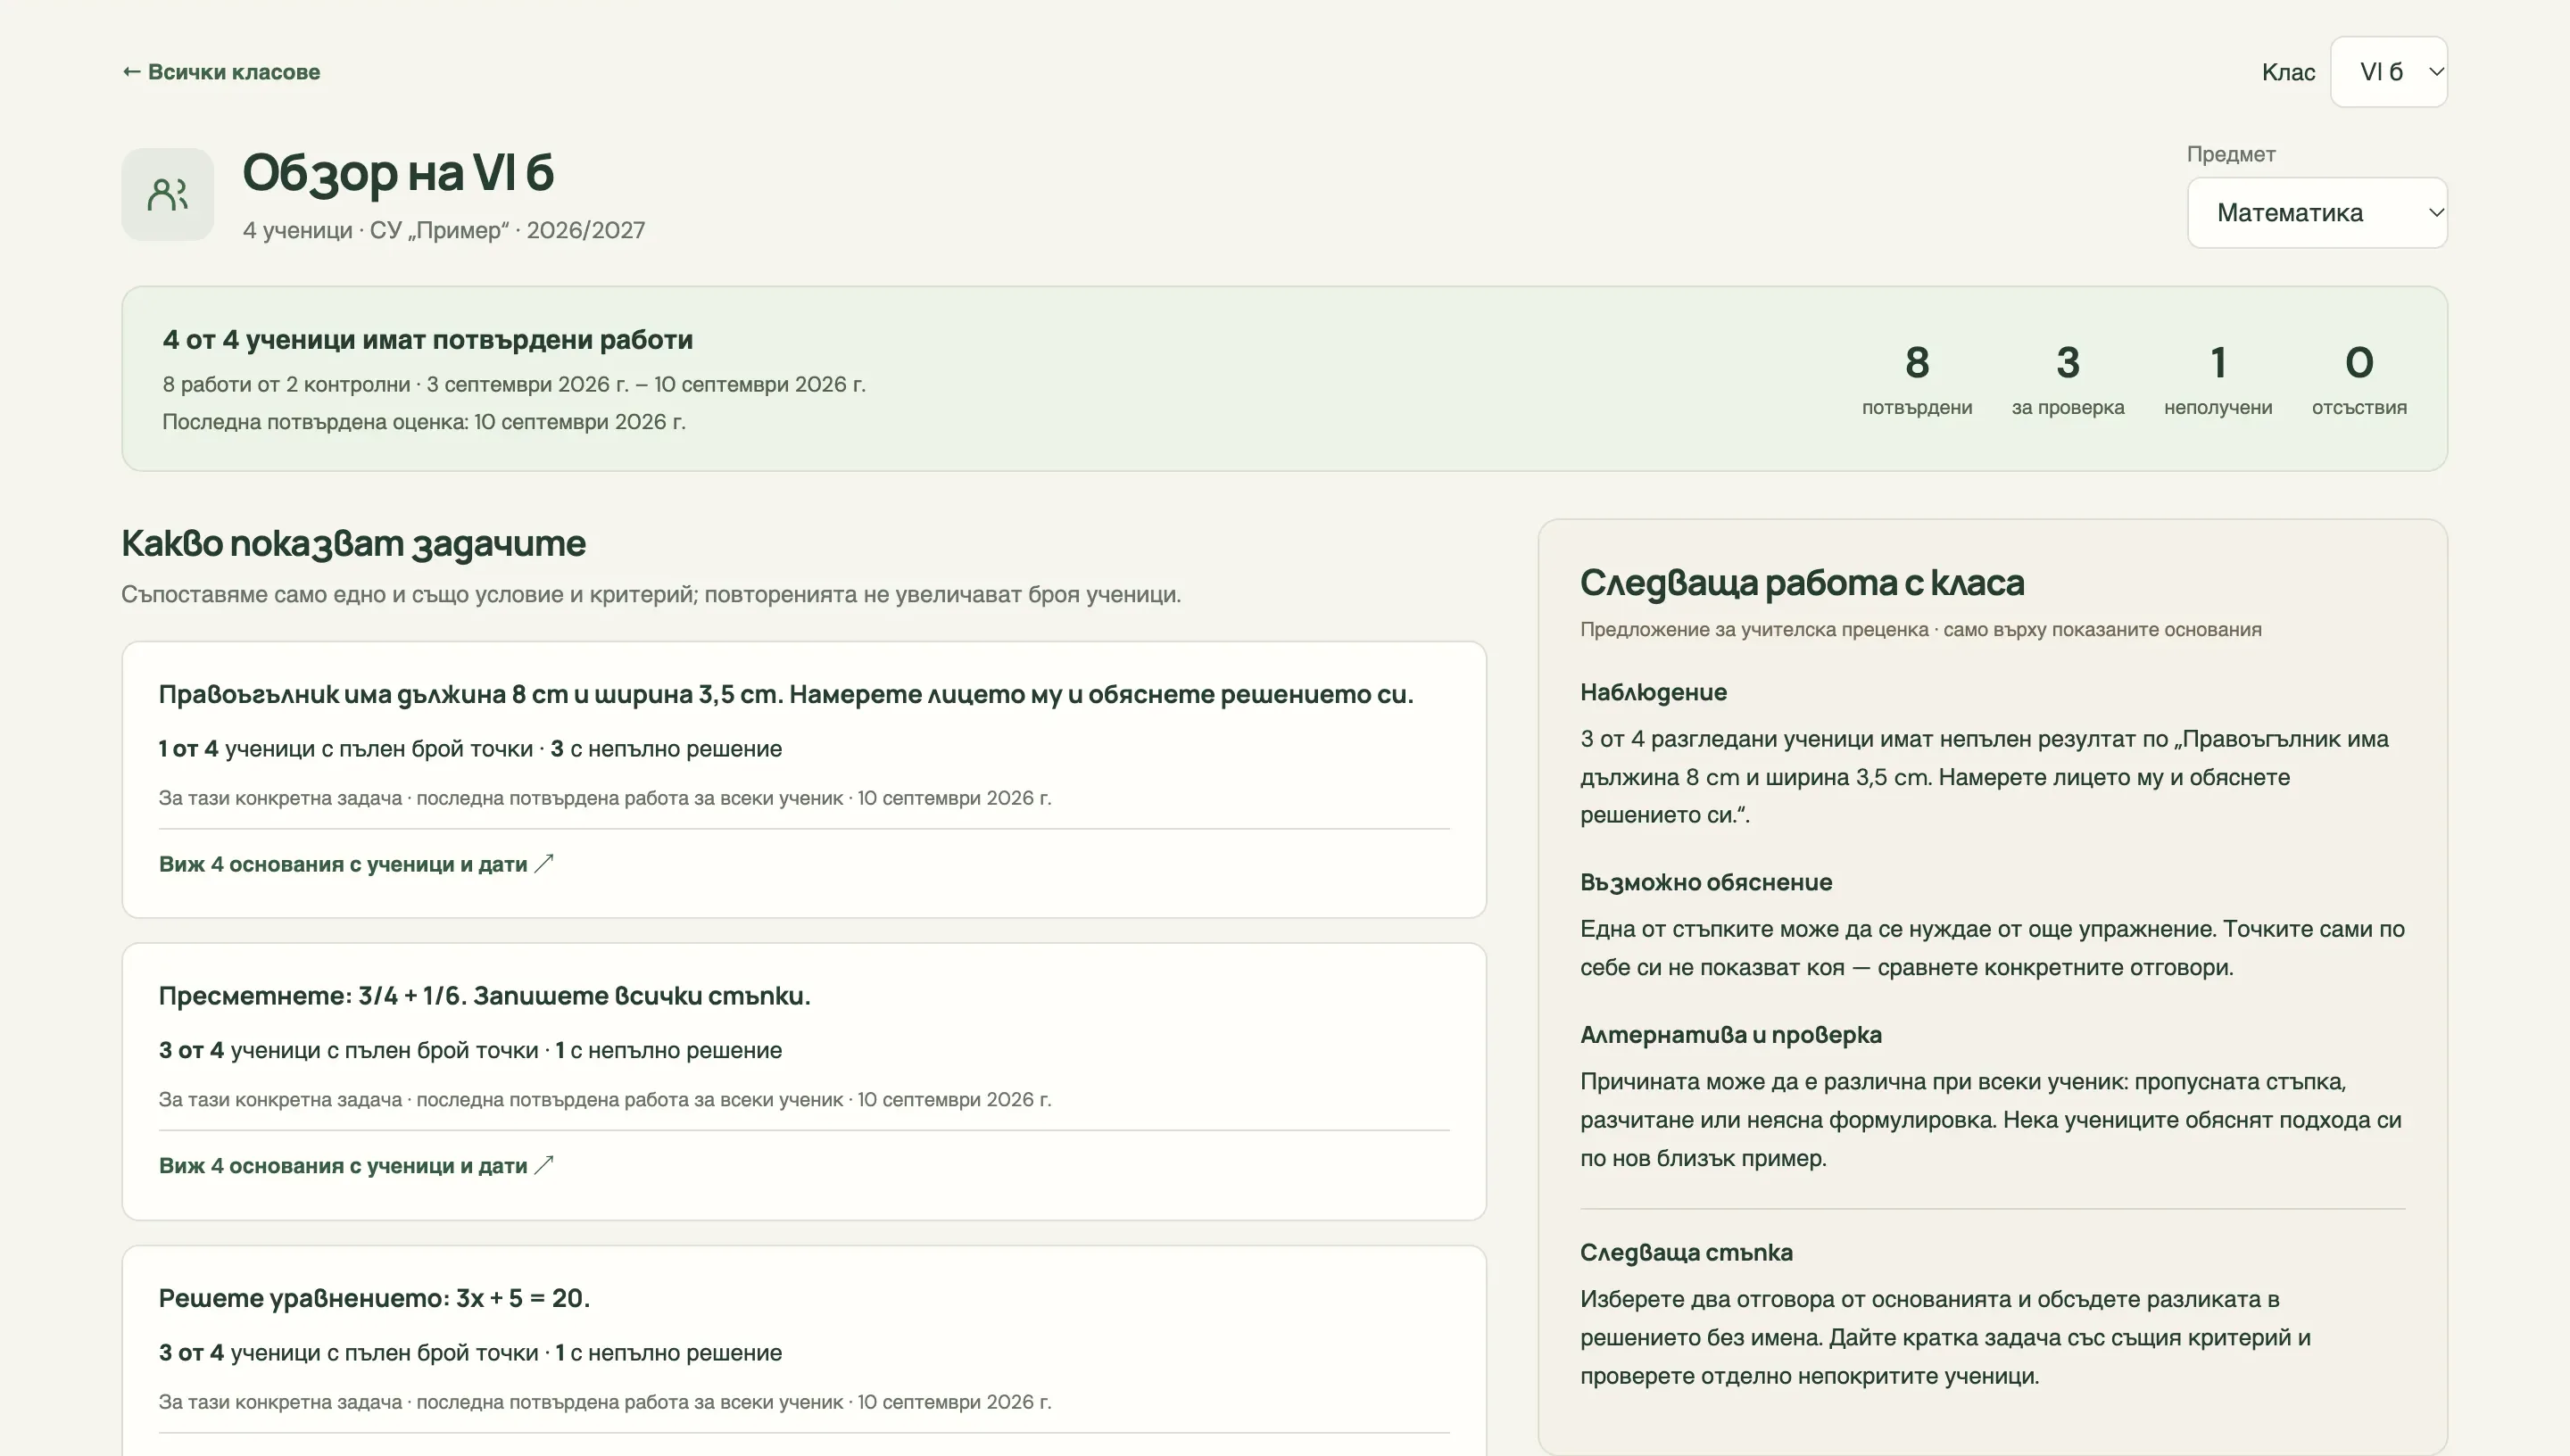Click arrow icon beside Правоъгълник task's основания link
This screenshot has height=1456, width=2570.
pos(544,864)
